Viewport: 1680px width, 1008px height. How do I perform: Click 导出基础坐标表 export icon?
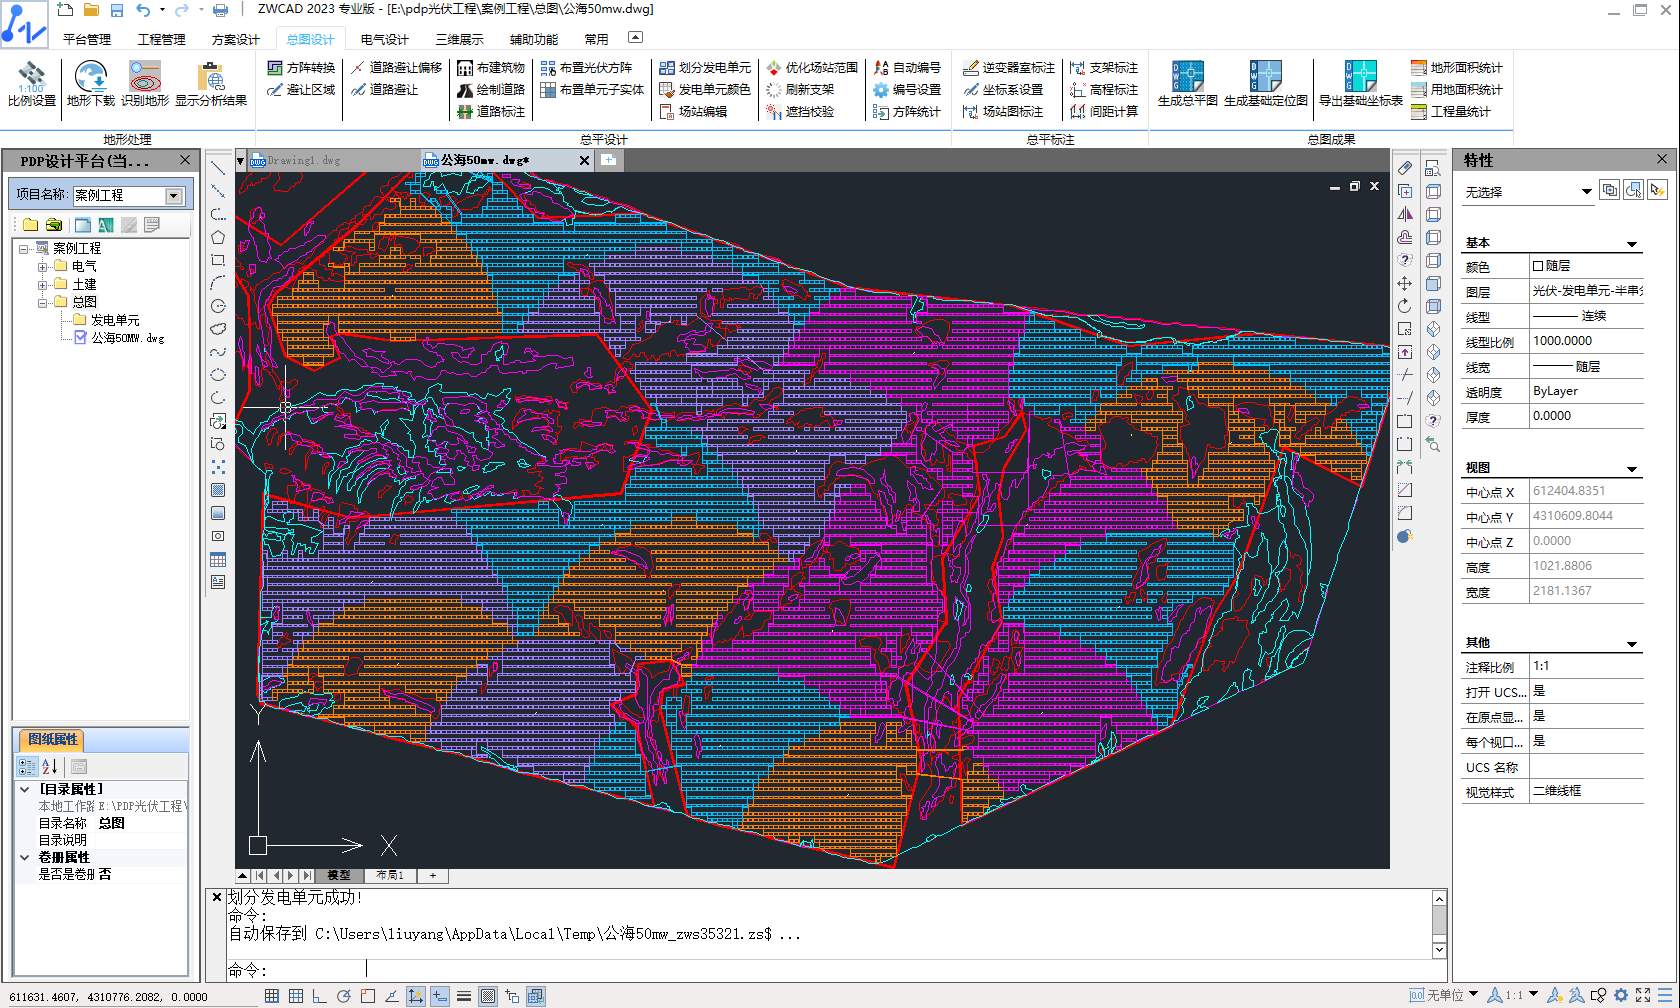[x=1360, y=78]
